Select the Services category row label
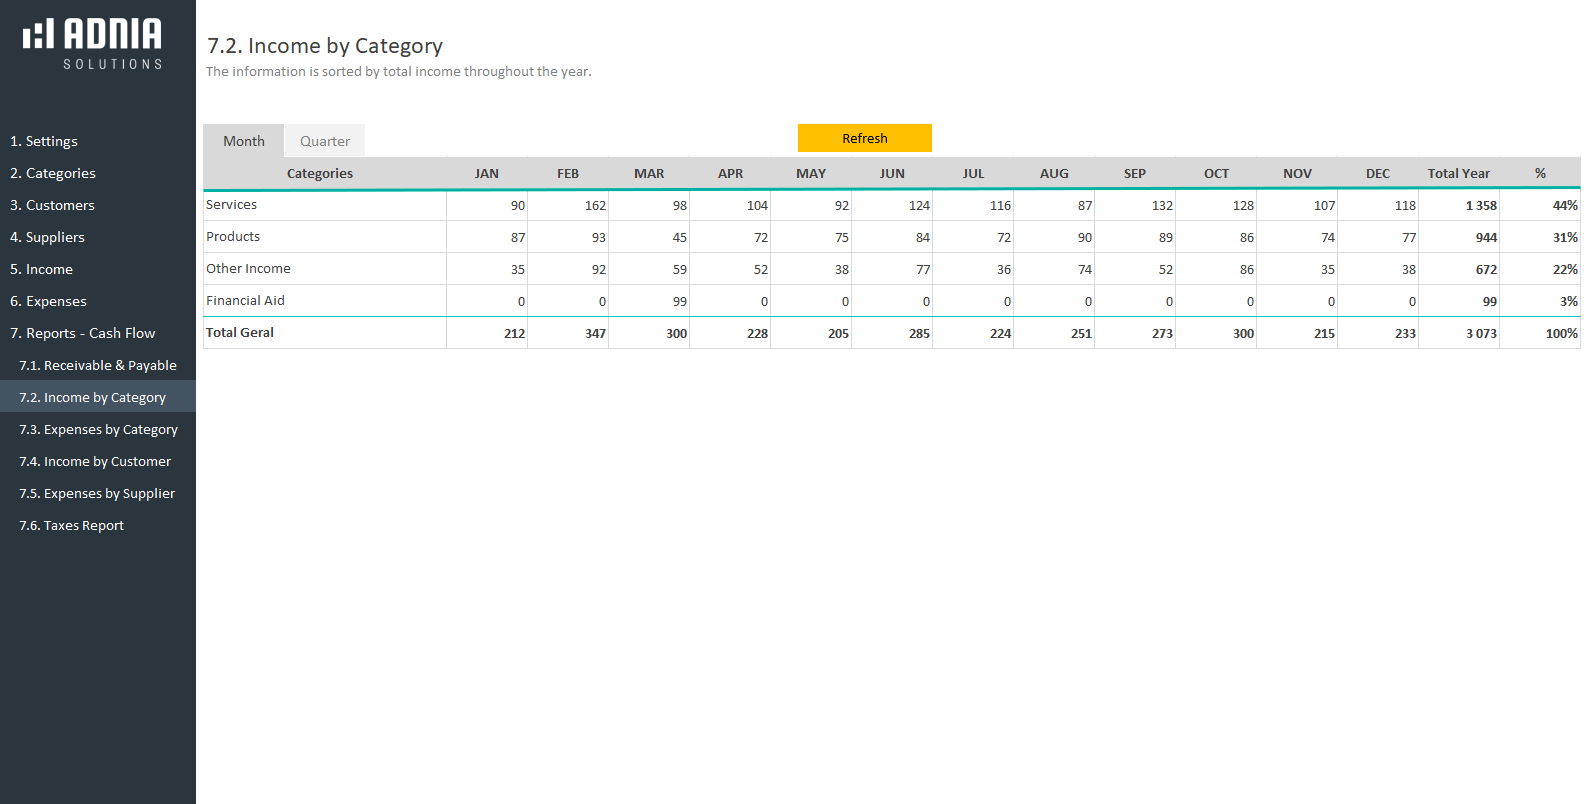The image size is (1589, 804). (232, 204)
